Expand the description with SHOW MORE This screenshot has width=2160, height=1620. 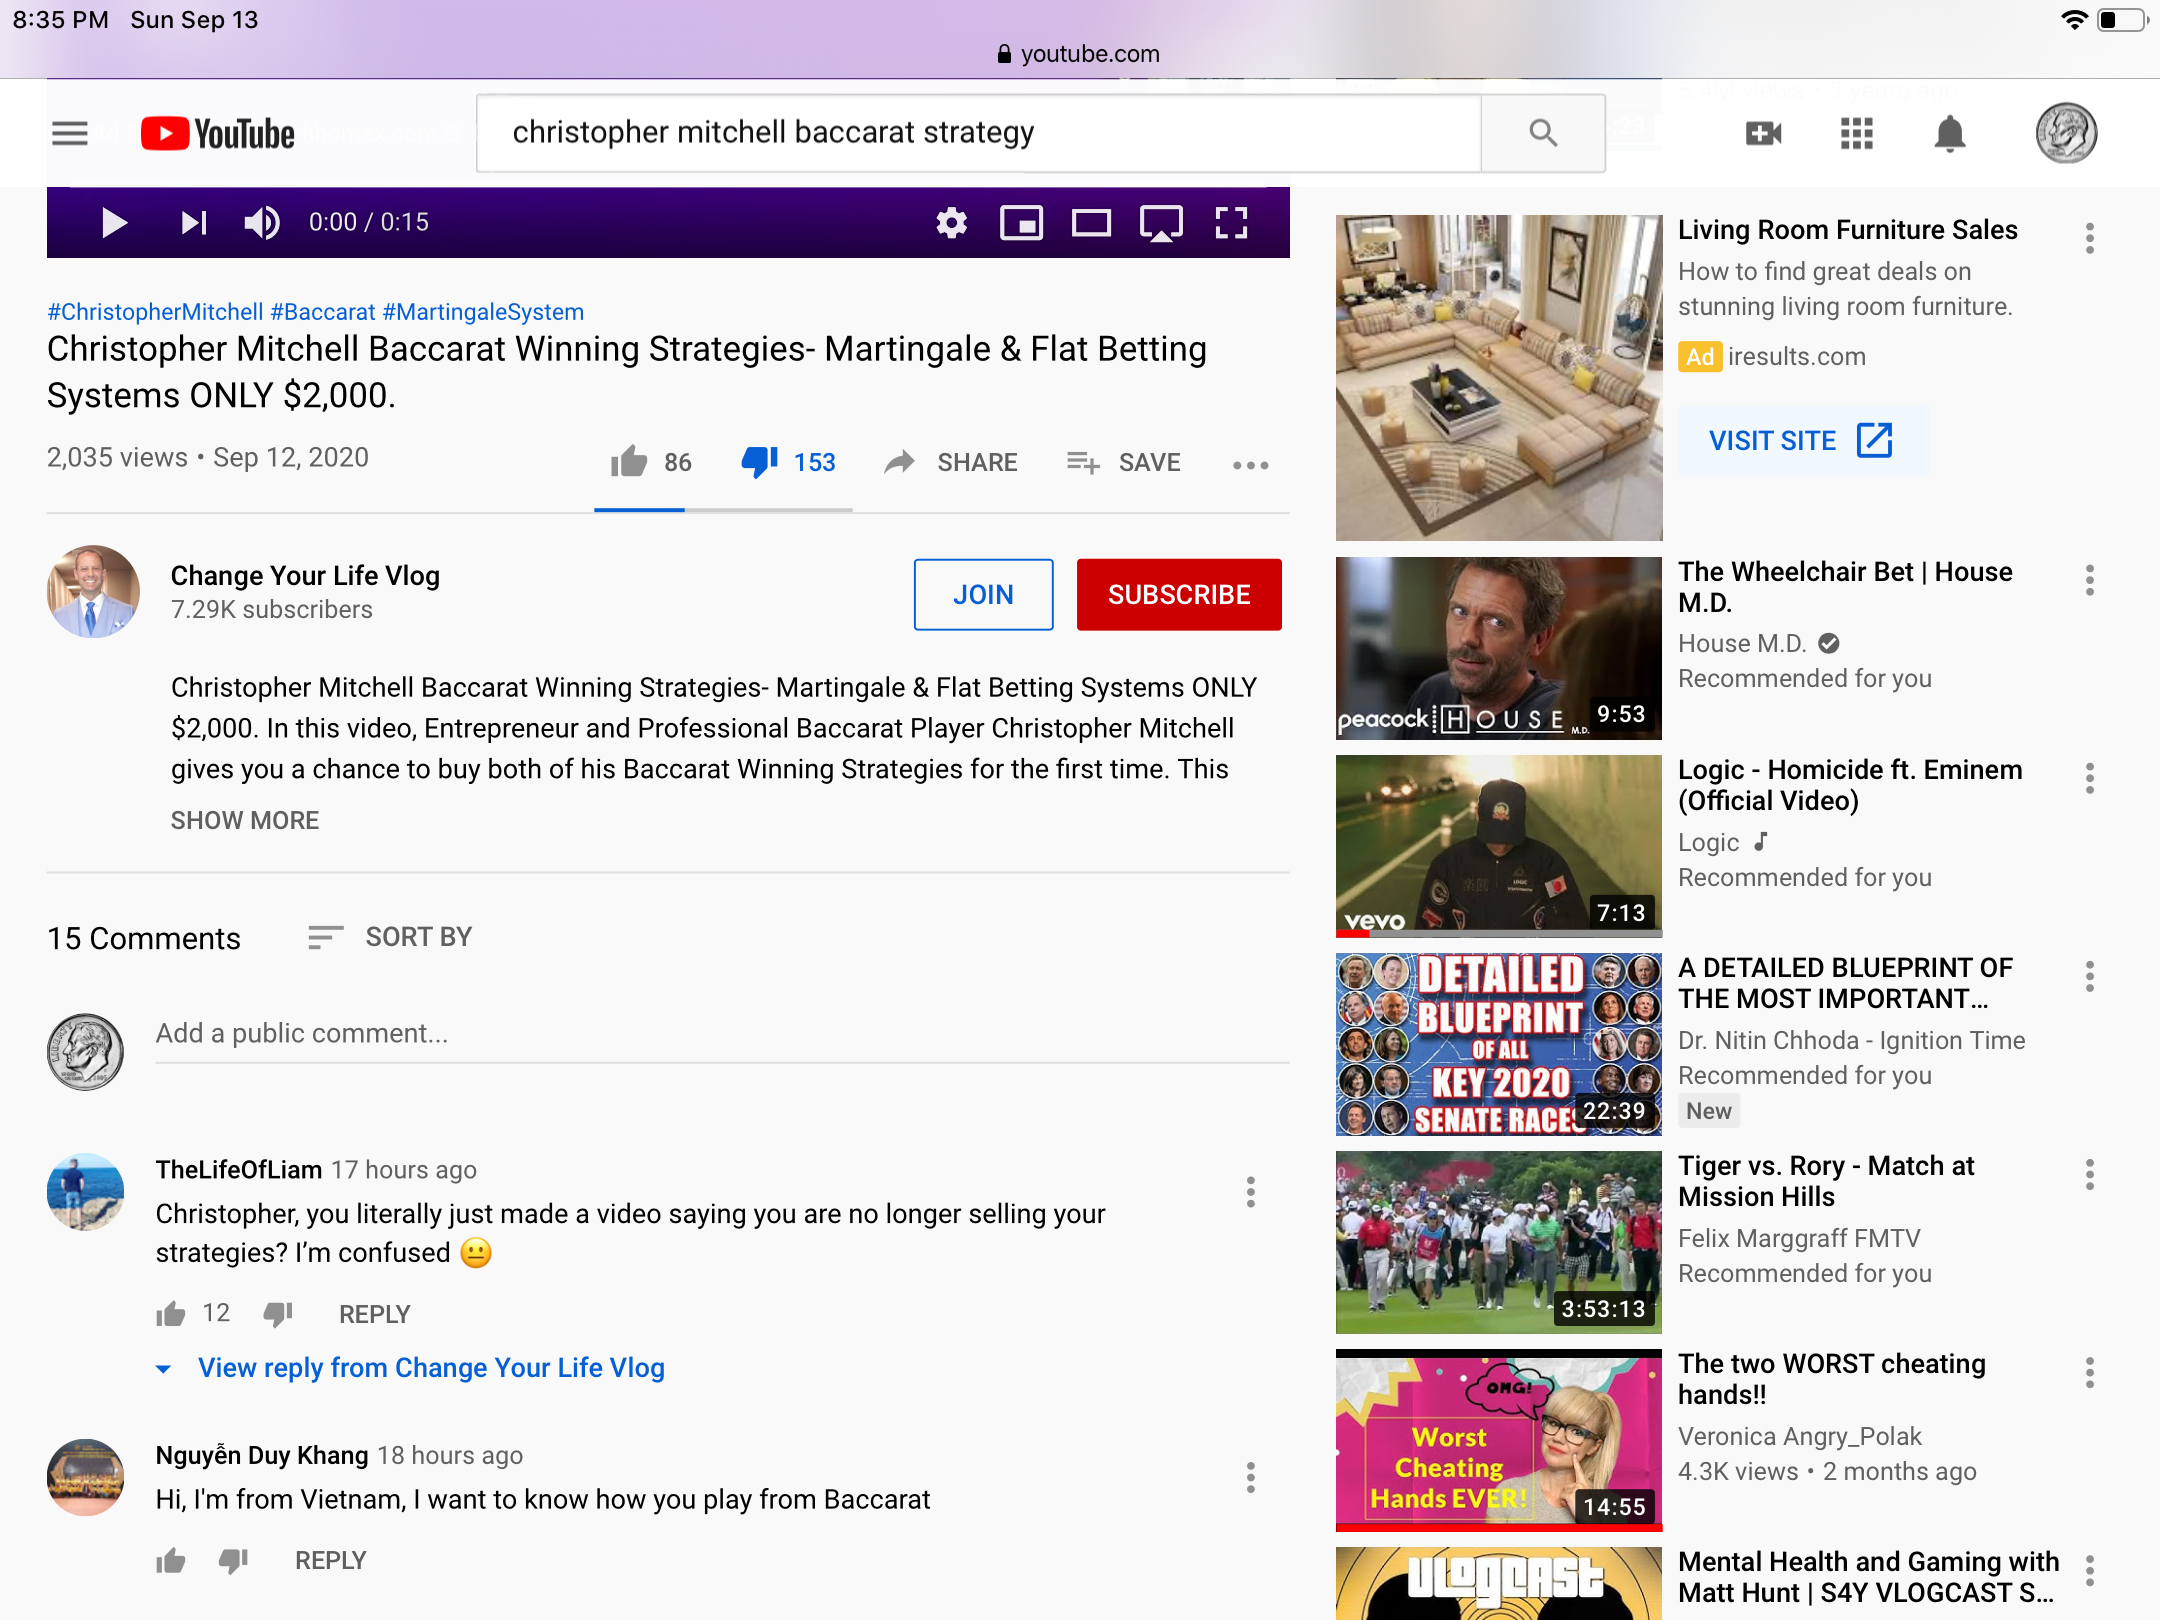pyautogui.click(x=245, y=820)
